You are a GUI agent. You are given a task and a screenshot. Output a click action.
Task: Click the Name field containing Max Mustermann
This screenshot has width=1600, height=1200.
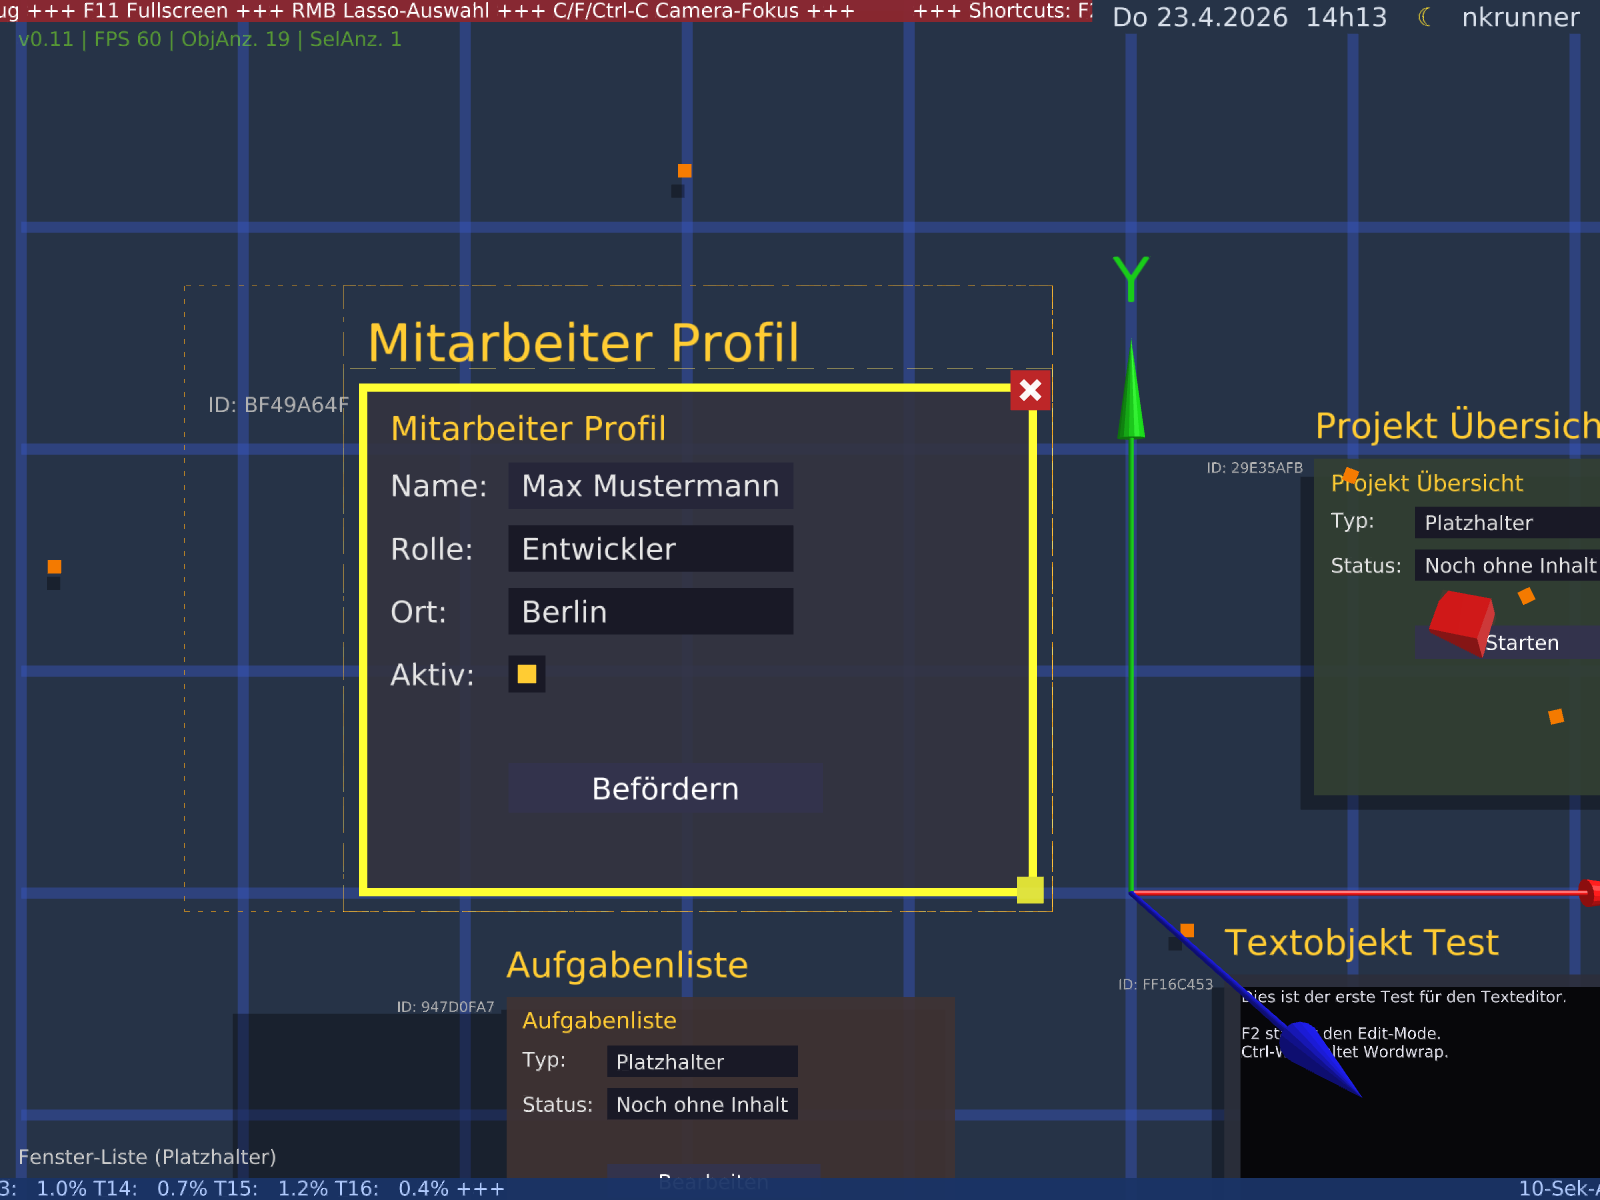click(x=650, y=486)
